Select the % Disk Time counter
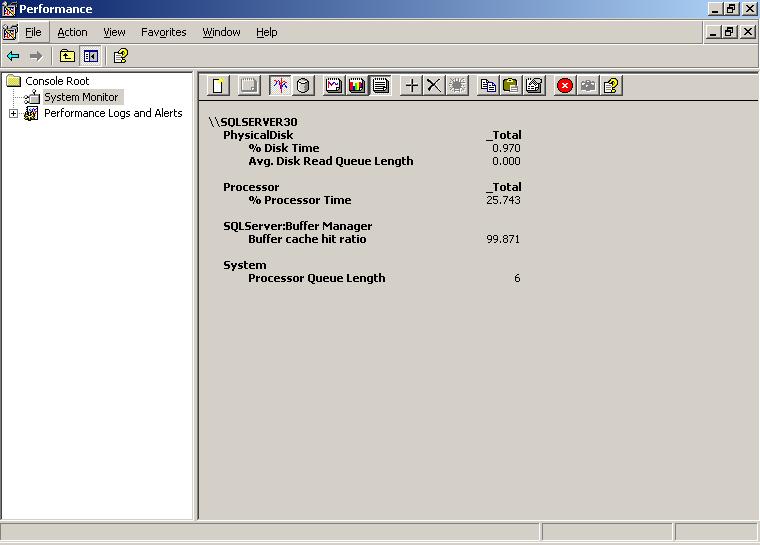Screen dimensions: 760x545 pos(284,148)
